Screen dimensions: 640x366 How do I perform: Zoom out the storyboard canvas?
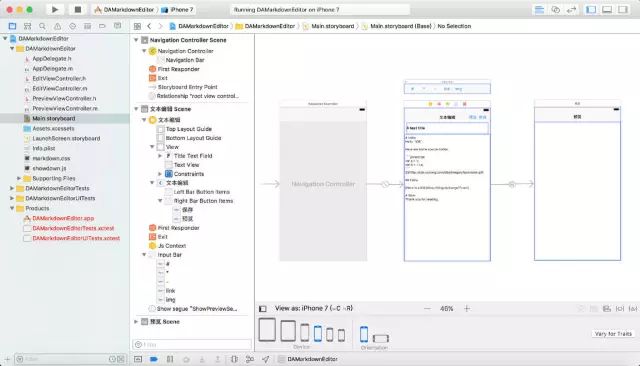[427, 308]
